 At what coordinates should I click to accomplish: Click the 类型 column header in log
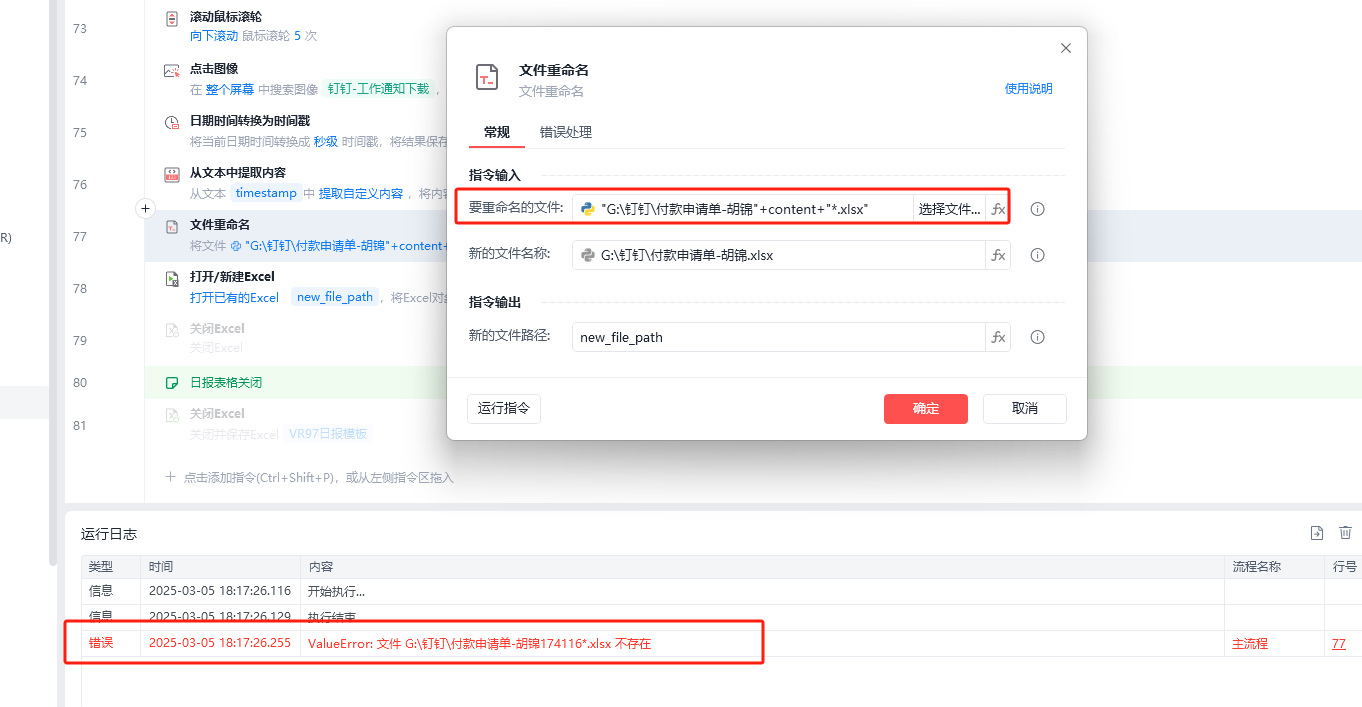tap(101, 567)
